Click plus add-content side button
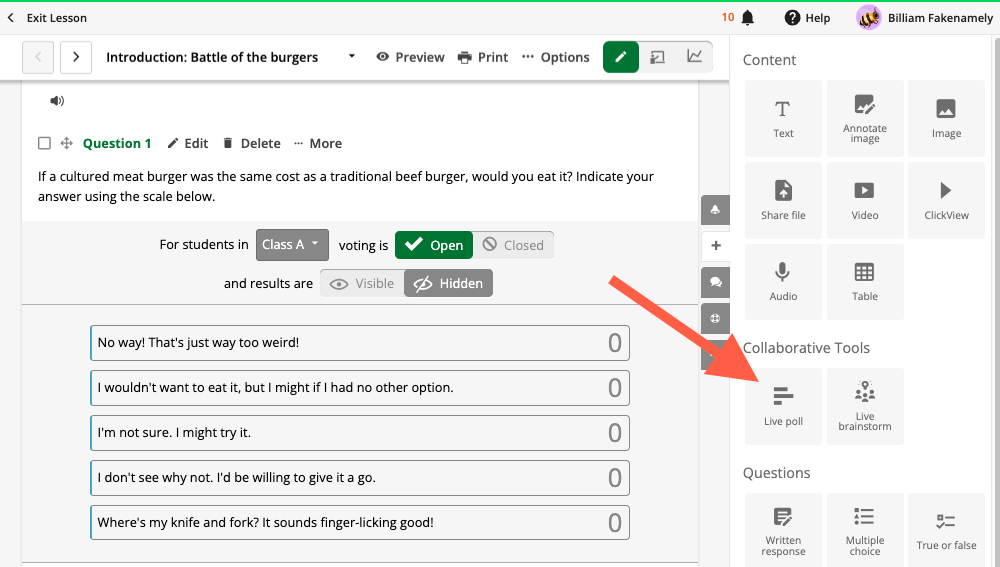 coord(716,246)
